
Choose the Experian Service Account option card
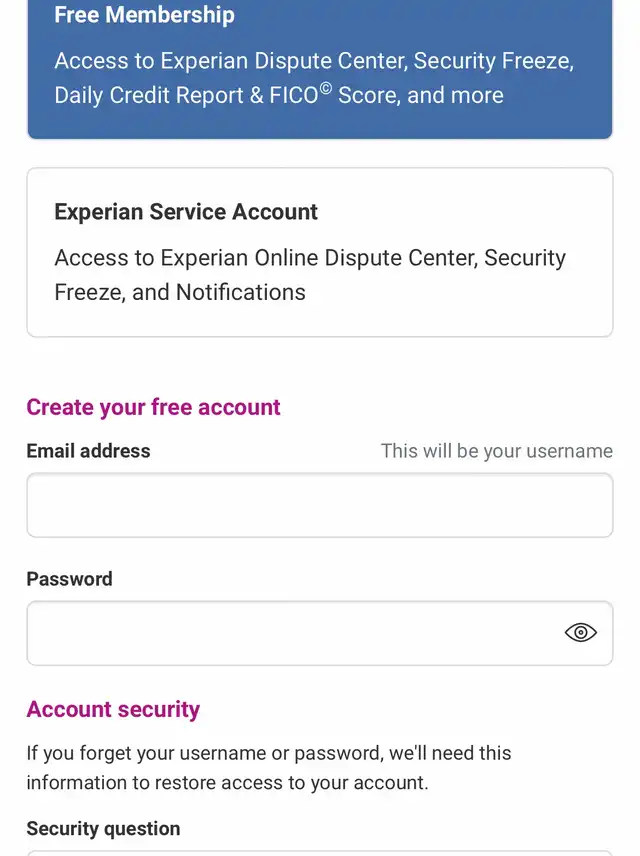coord(320,252)
